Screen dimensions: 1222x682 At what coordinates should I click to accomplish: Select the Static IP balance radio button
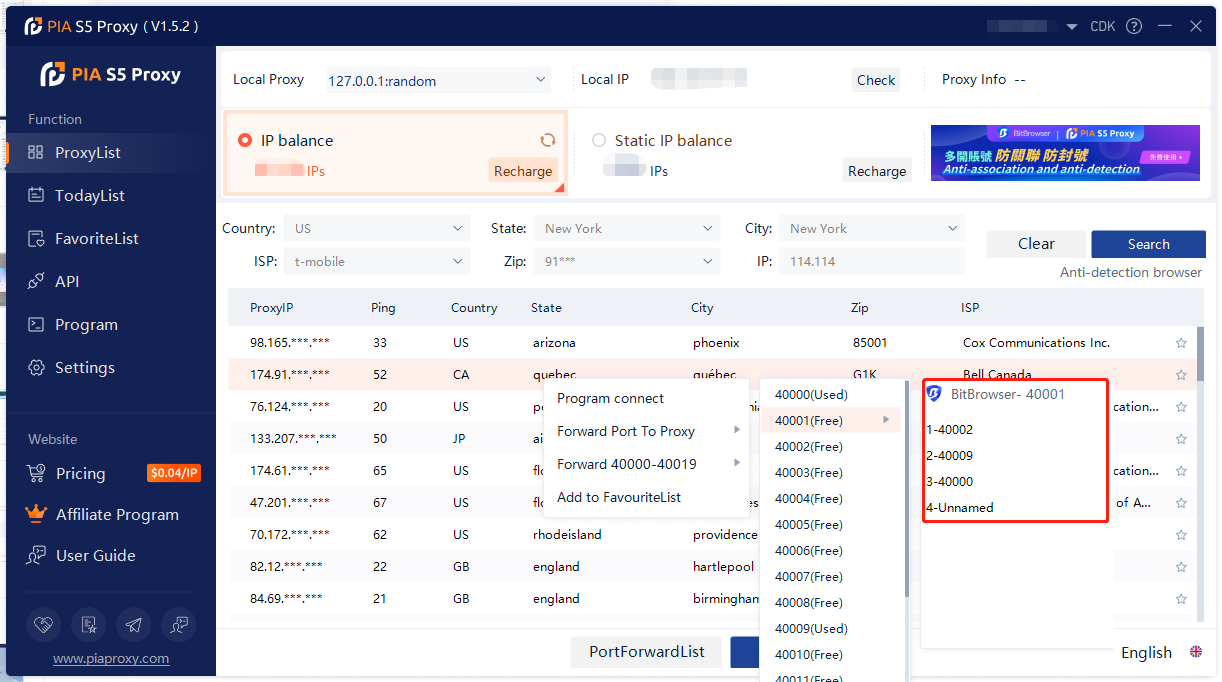pyautogui.click(x=599, y=141)
